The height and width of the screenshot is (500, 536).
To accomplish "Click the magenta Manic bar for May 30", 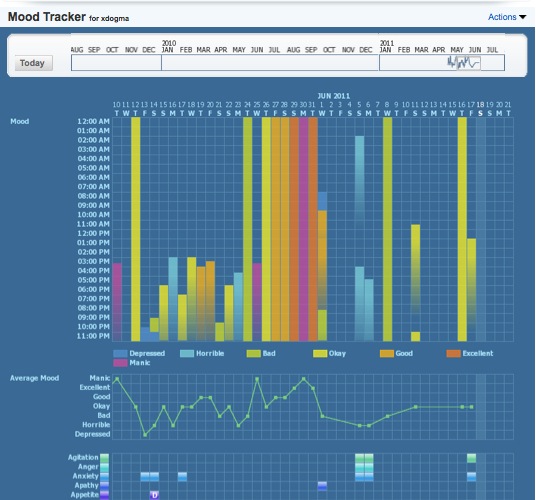I will click(304, 229).
